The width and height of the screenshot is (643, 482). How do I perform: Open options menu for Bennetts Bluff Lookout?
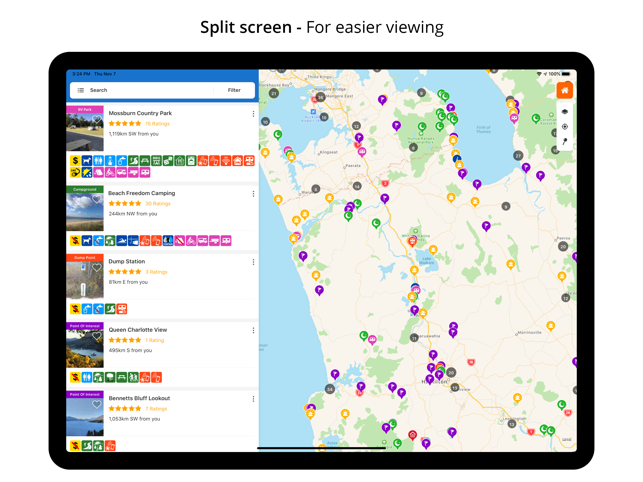tap(253, 399)
